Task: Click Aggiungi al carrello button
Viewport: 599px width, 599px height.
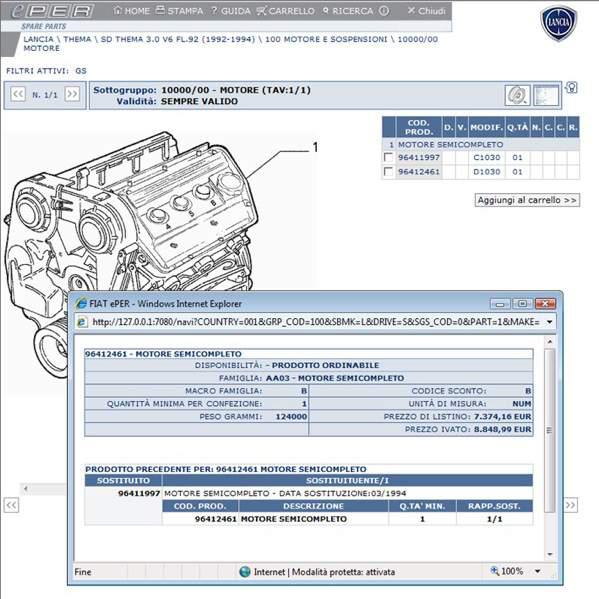Action: click(527, 200)
